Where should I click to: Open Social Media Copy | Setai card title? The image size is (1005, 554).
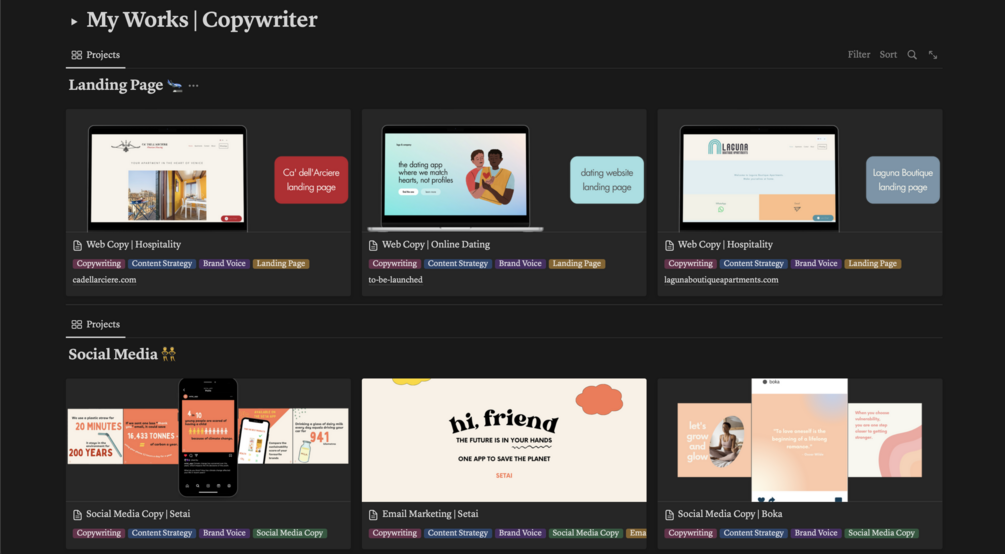[138, 514]
